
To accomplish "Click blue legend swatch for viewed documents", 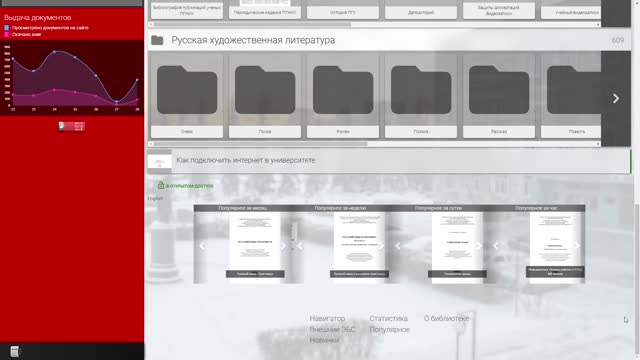I will [x=6, y=28].
